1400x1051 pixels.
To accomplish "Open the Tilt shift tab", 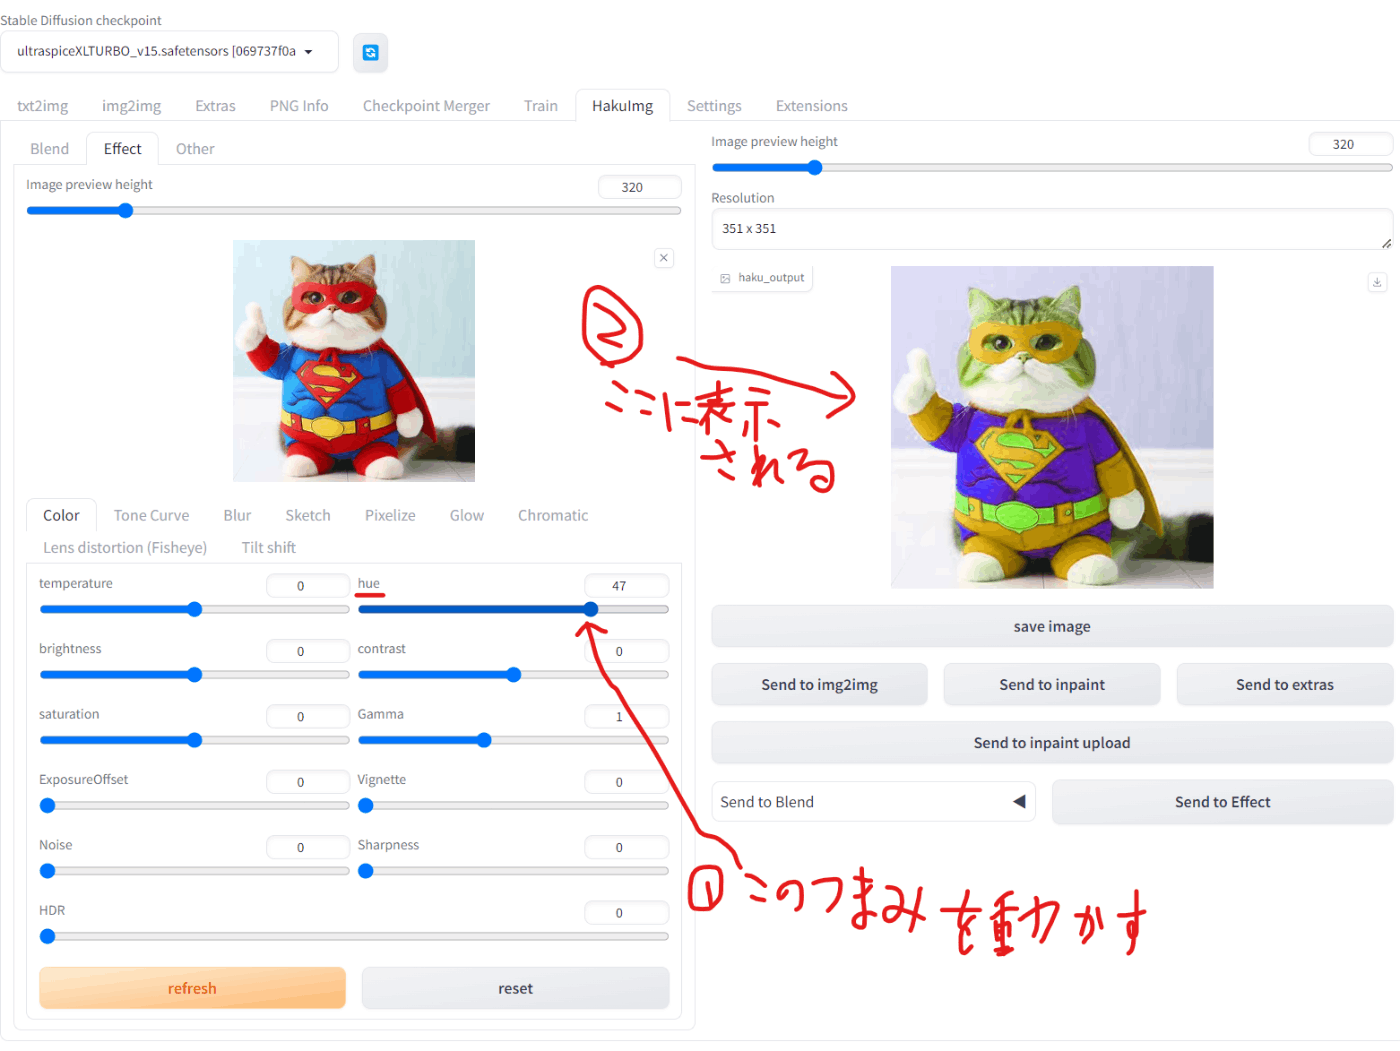I will tap(268, 548).
